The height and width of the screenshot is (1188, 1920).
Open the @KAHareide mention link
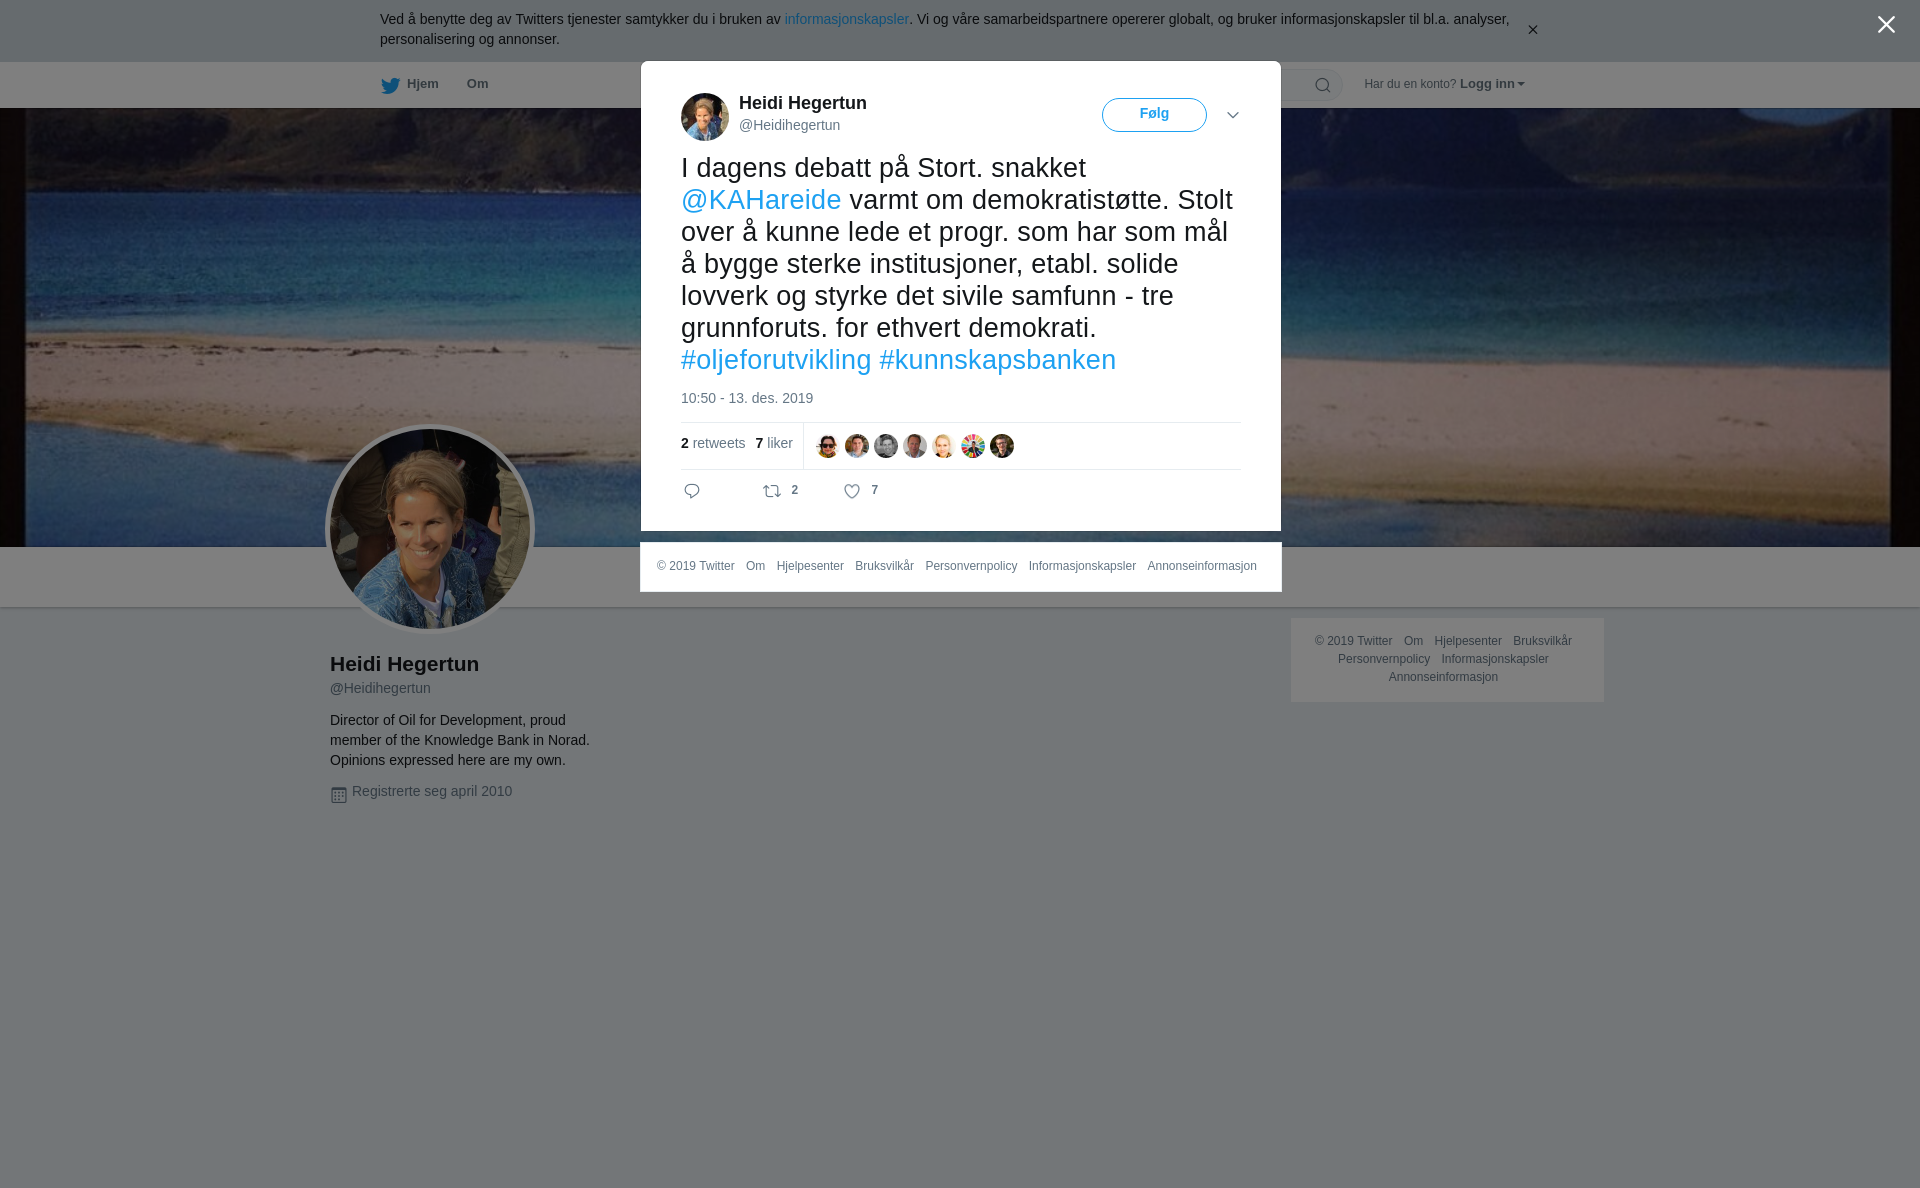(761, 200)
